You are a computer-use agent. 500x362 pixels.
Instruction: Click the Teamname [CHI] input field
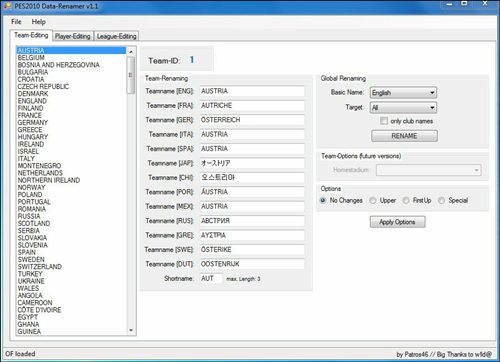(252, 177)
